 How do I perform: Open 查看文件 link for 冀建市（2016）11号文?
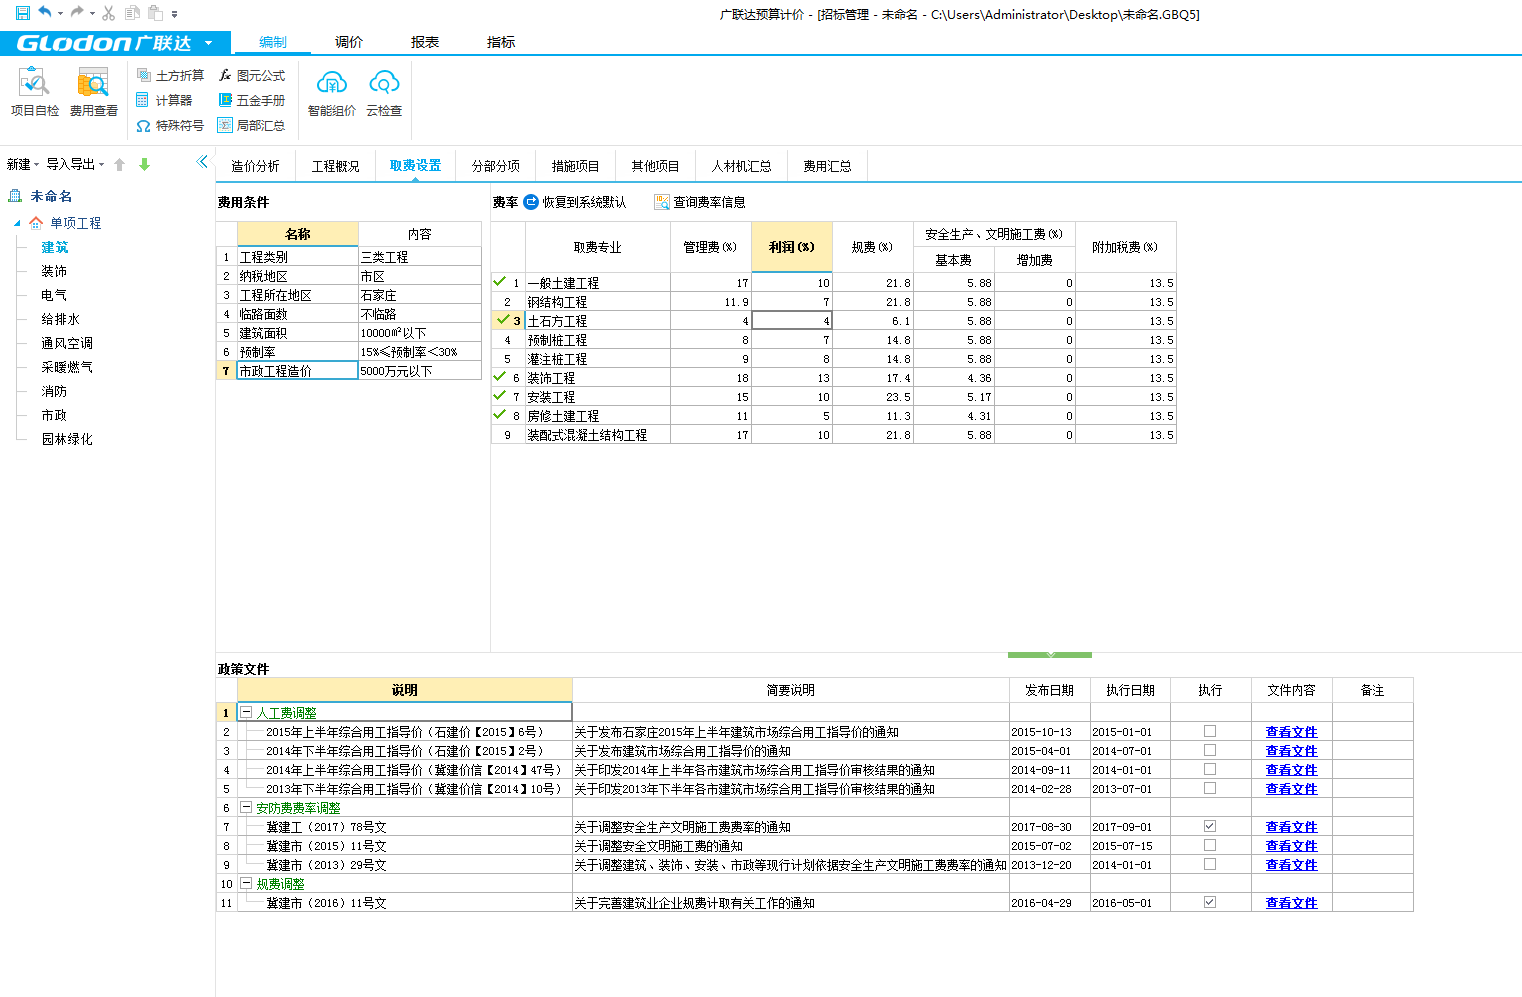(1291, 903)
